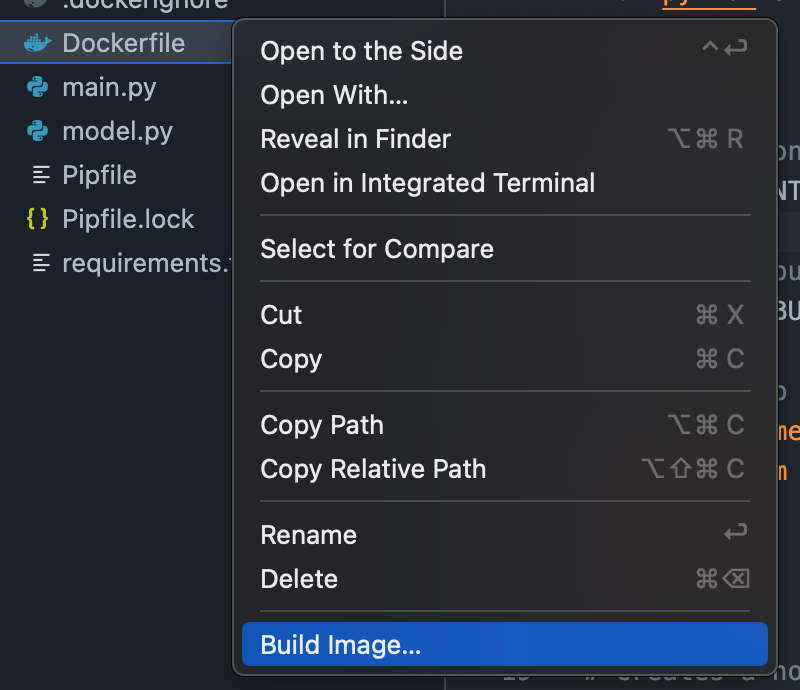The width and height of the screenshot is (800, 690).
Task: Click the Python icon next to model.py
Action: tap(38, 131)
